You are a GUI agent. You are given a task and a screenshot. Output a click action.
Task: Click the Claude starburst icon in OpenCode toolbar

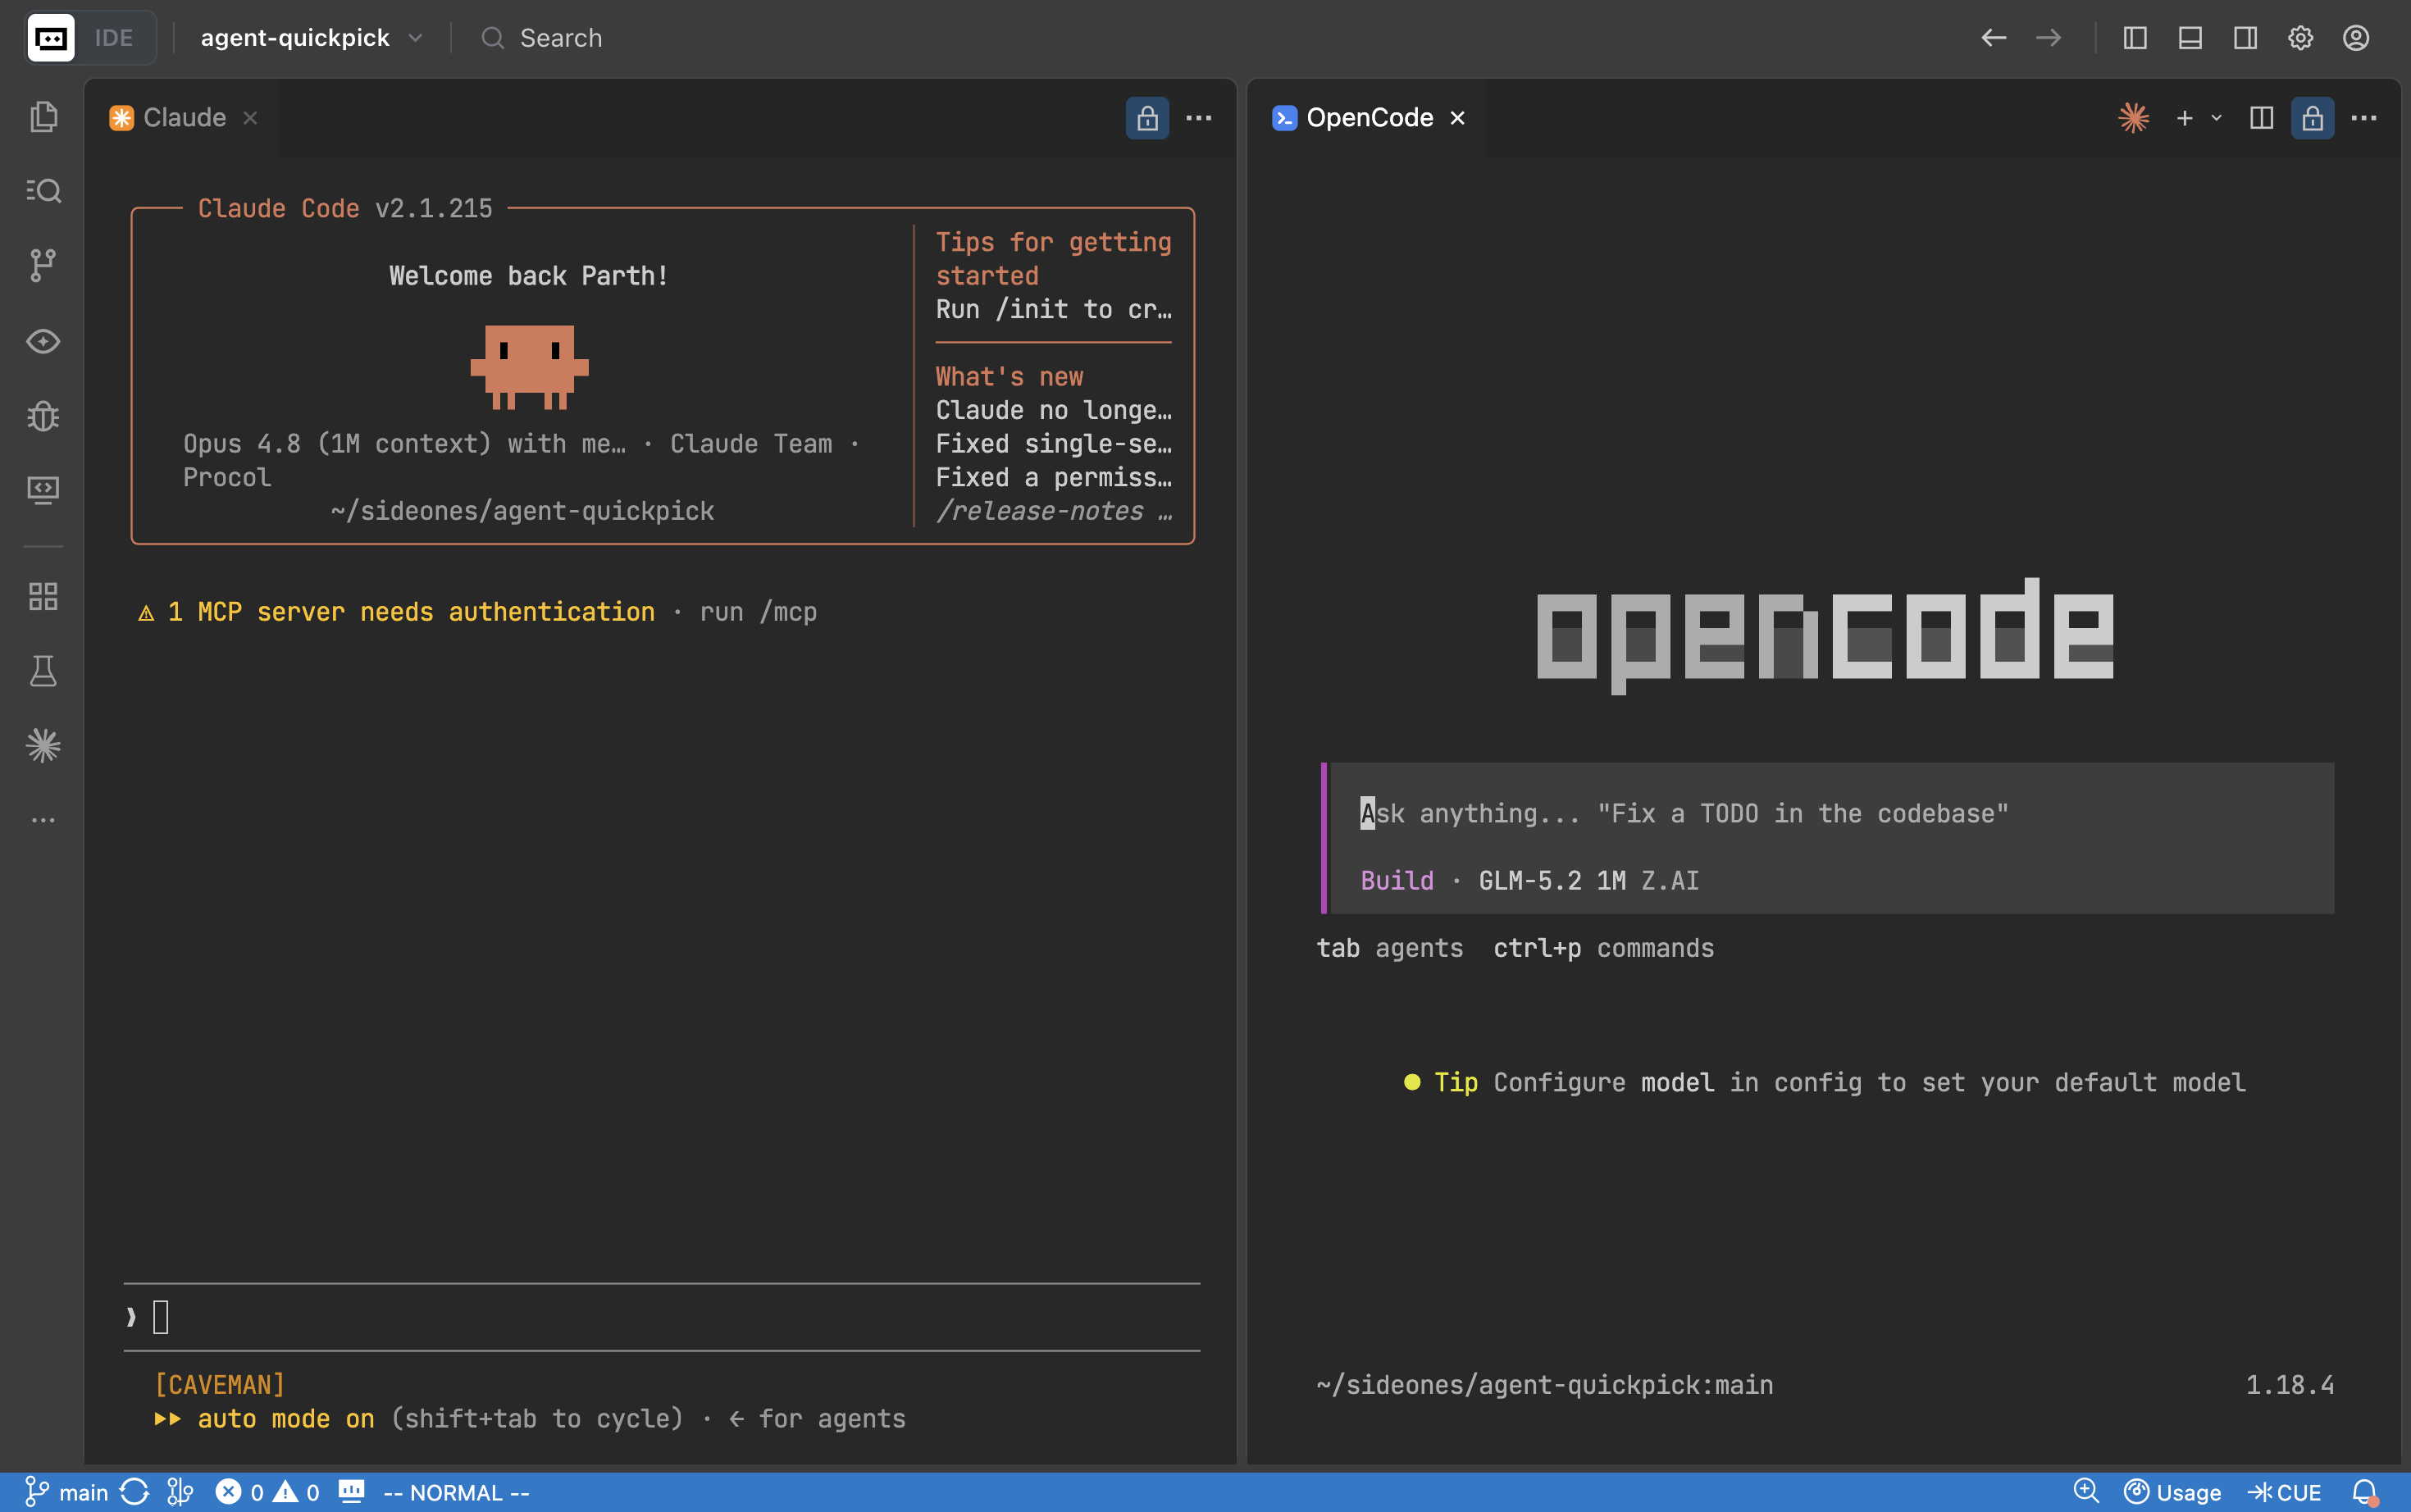(2133, 118)
